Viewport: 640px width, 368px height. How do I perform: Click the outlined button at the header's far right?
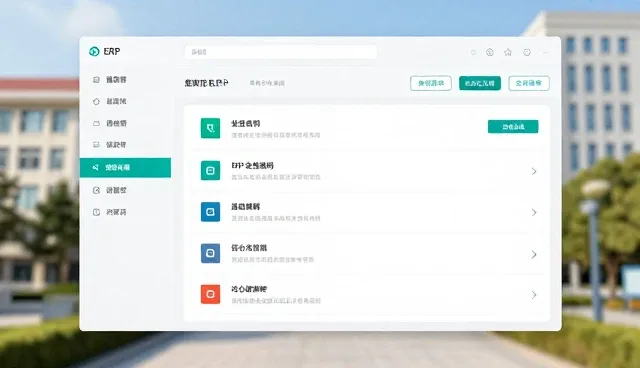pos(529,83)
